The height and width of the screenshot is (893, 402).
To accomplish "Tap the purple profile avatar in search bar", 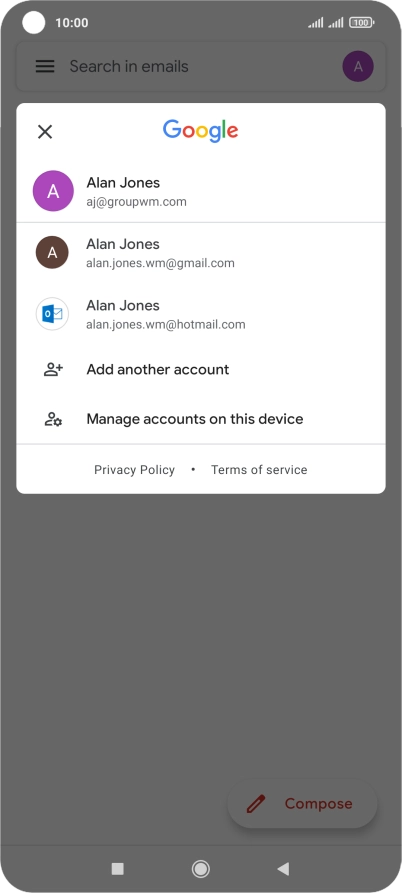I will click(358, 66).
